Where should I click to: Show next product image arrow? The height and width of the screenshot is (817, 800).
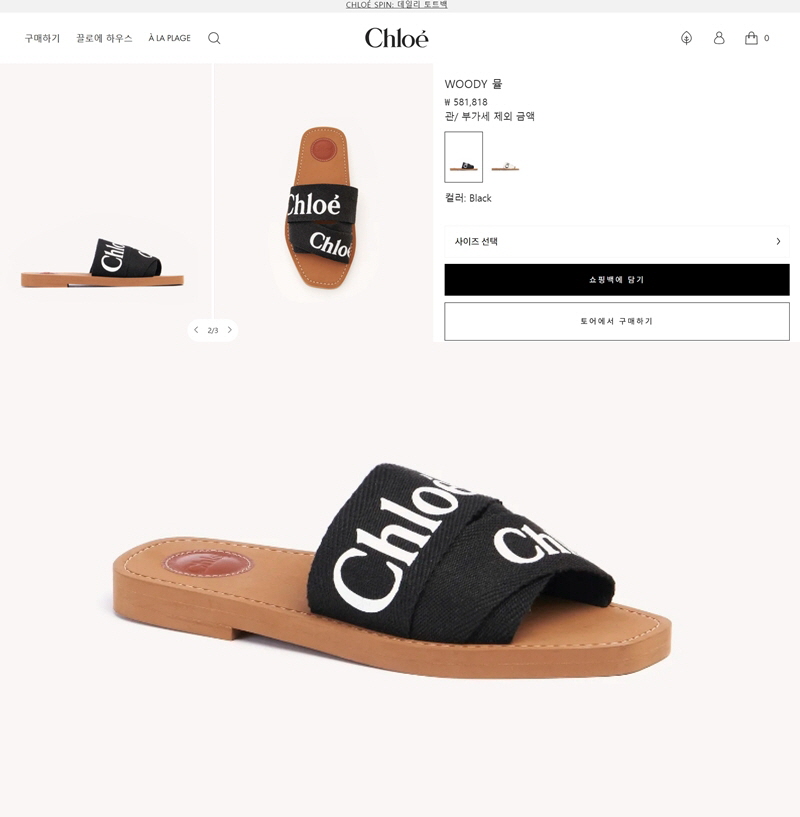[x=229, y=330]
